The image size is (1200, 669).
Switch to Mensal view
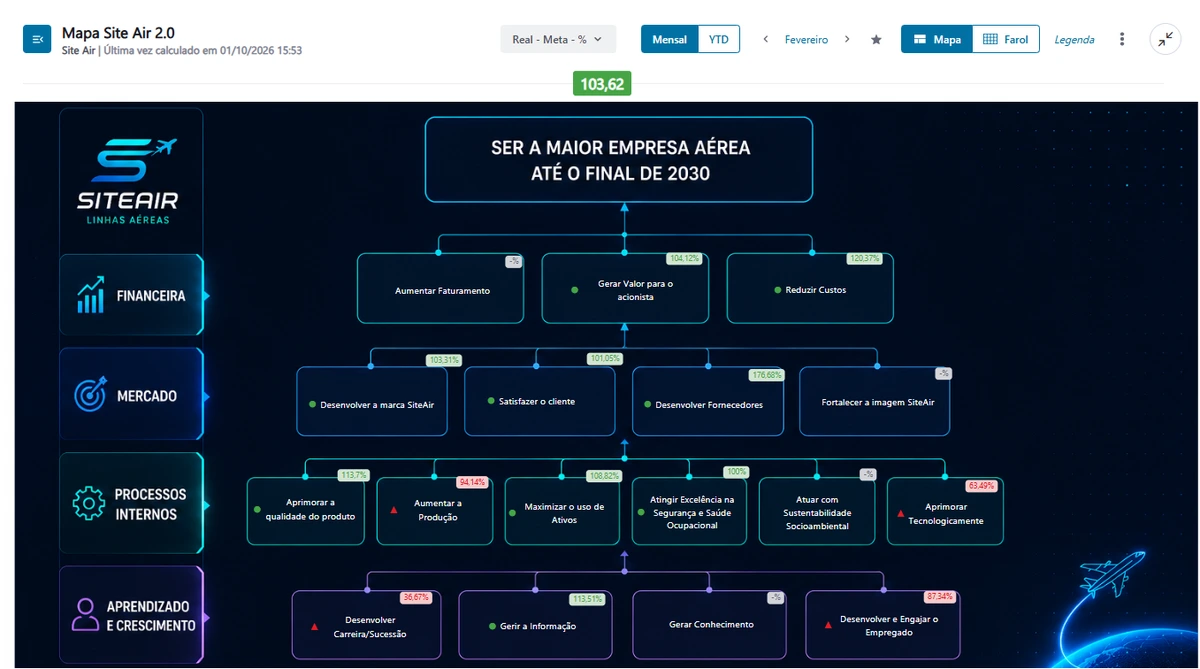669,39
